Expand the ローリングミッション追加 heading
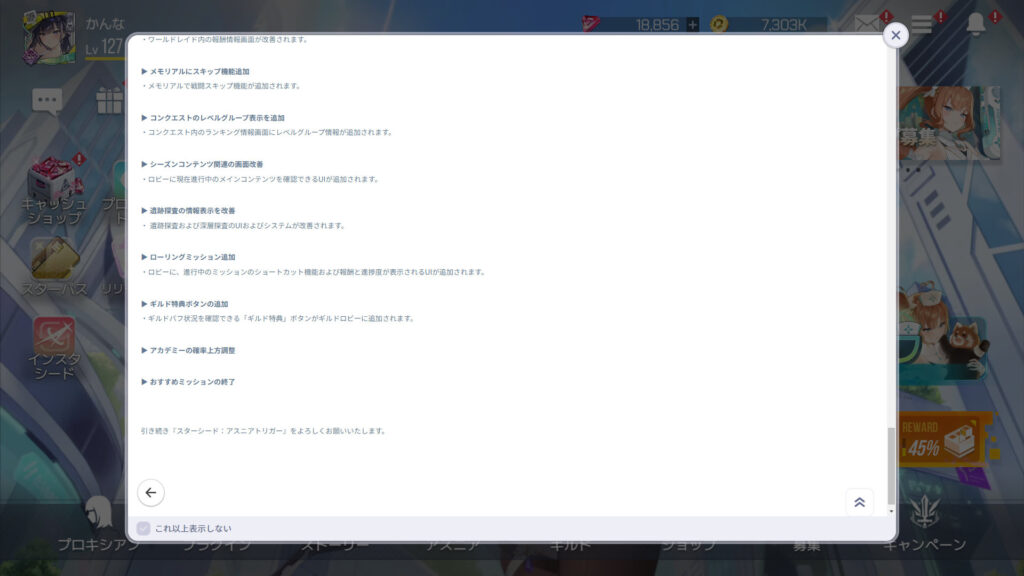 (x=192, y=257)
